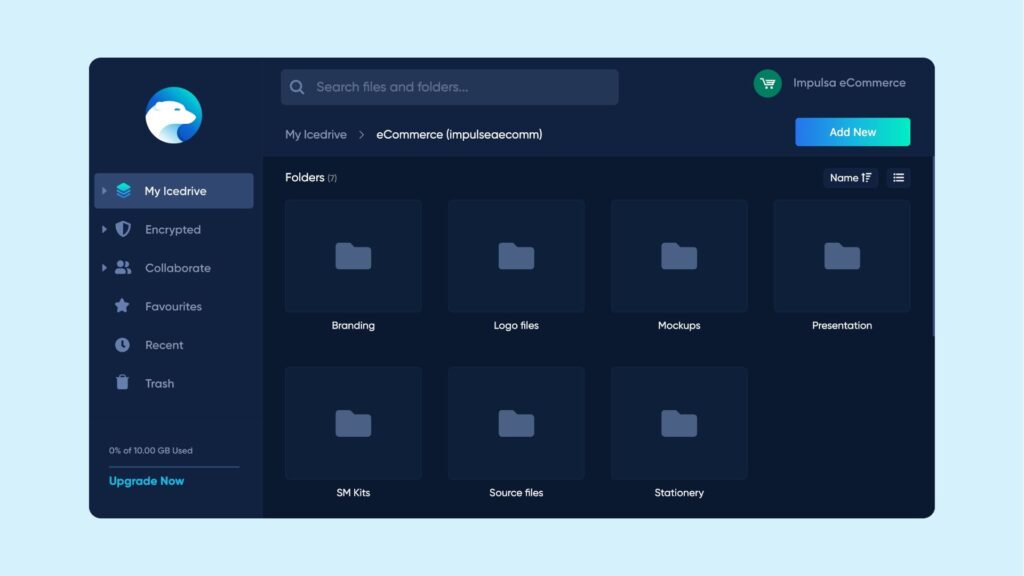Click the Upgrade Now link
1024x576 pixels.
[146, 481]
